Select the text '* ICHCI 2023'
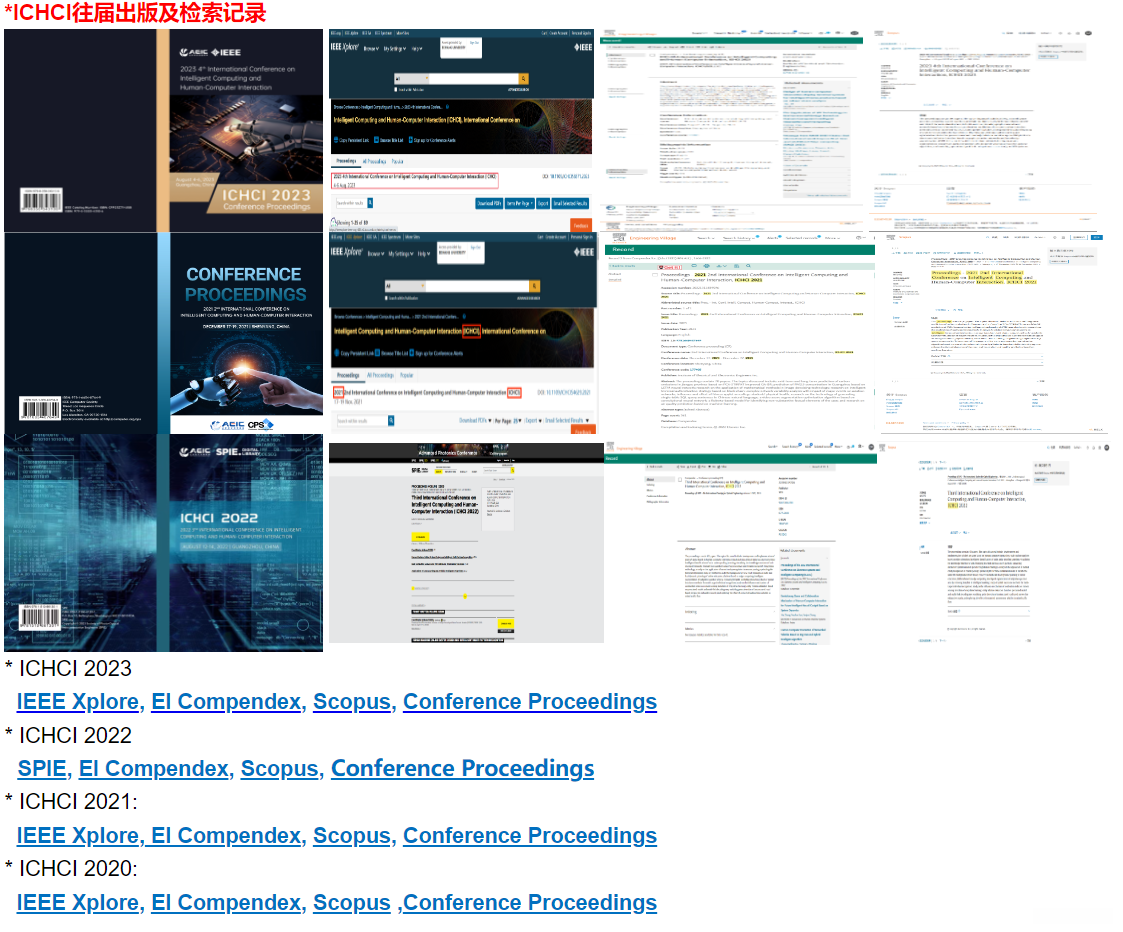Screen dimensions: 1123x932 (x=69, y=668)
